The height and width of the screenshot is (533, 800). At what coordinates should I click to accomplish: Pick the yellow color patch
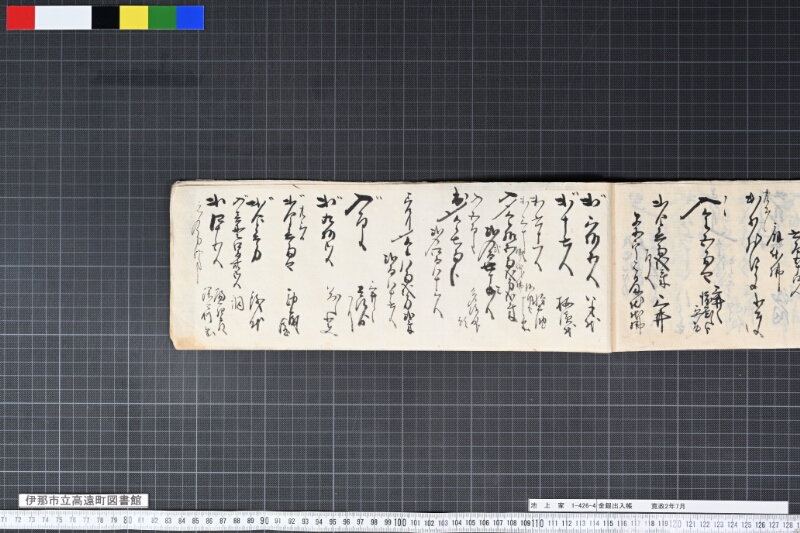(x=134, y=17)
